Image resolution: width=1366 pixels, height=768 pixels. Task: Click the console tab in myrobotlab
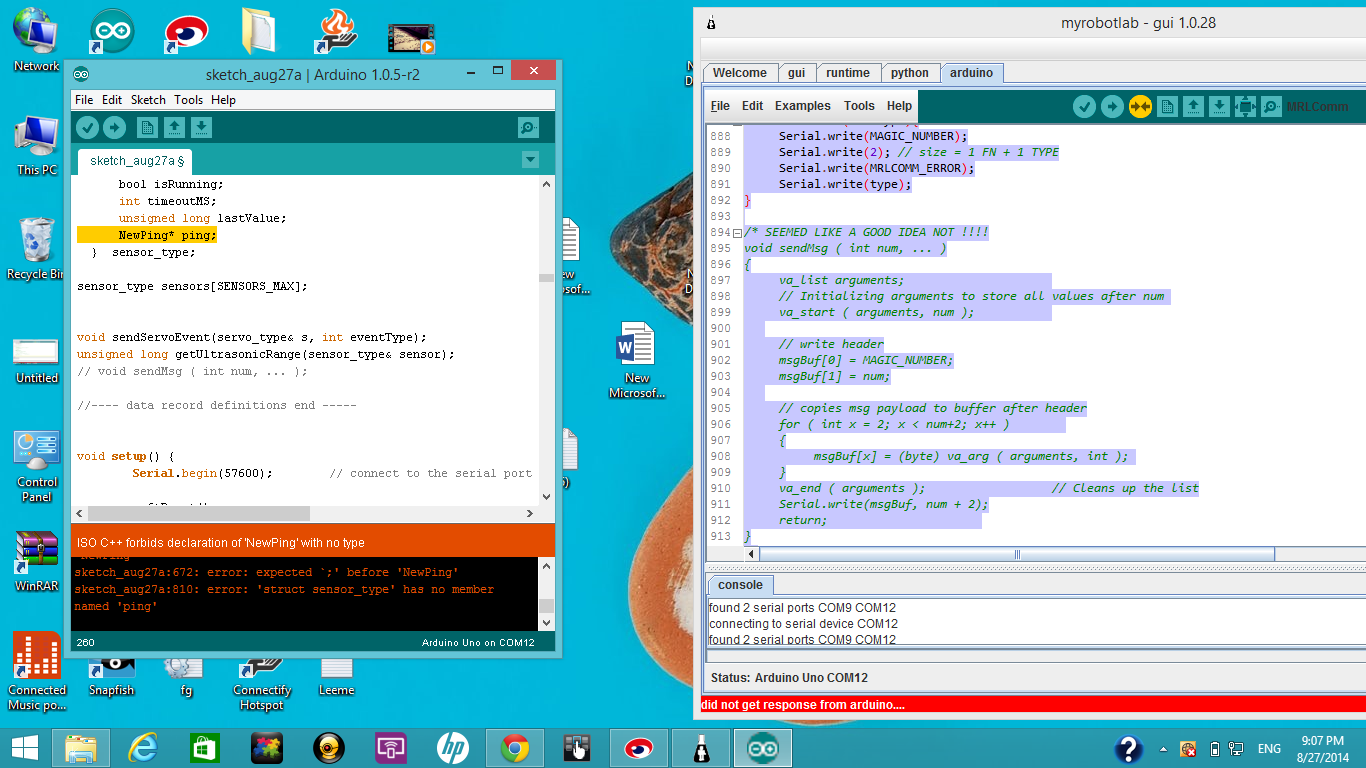[x=740, y=585]
